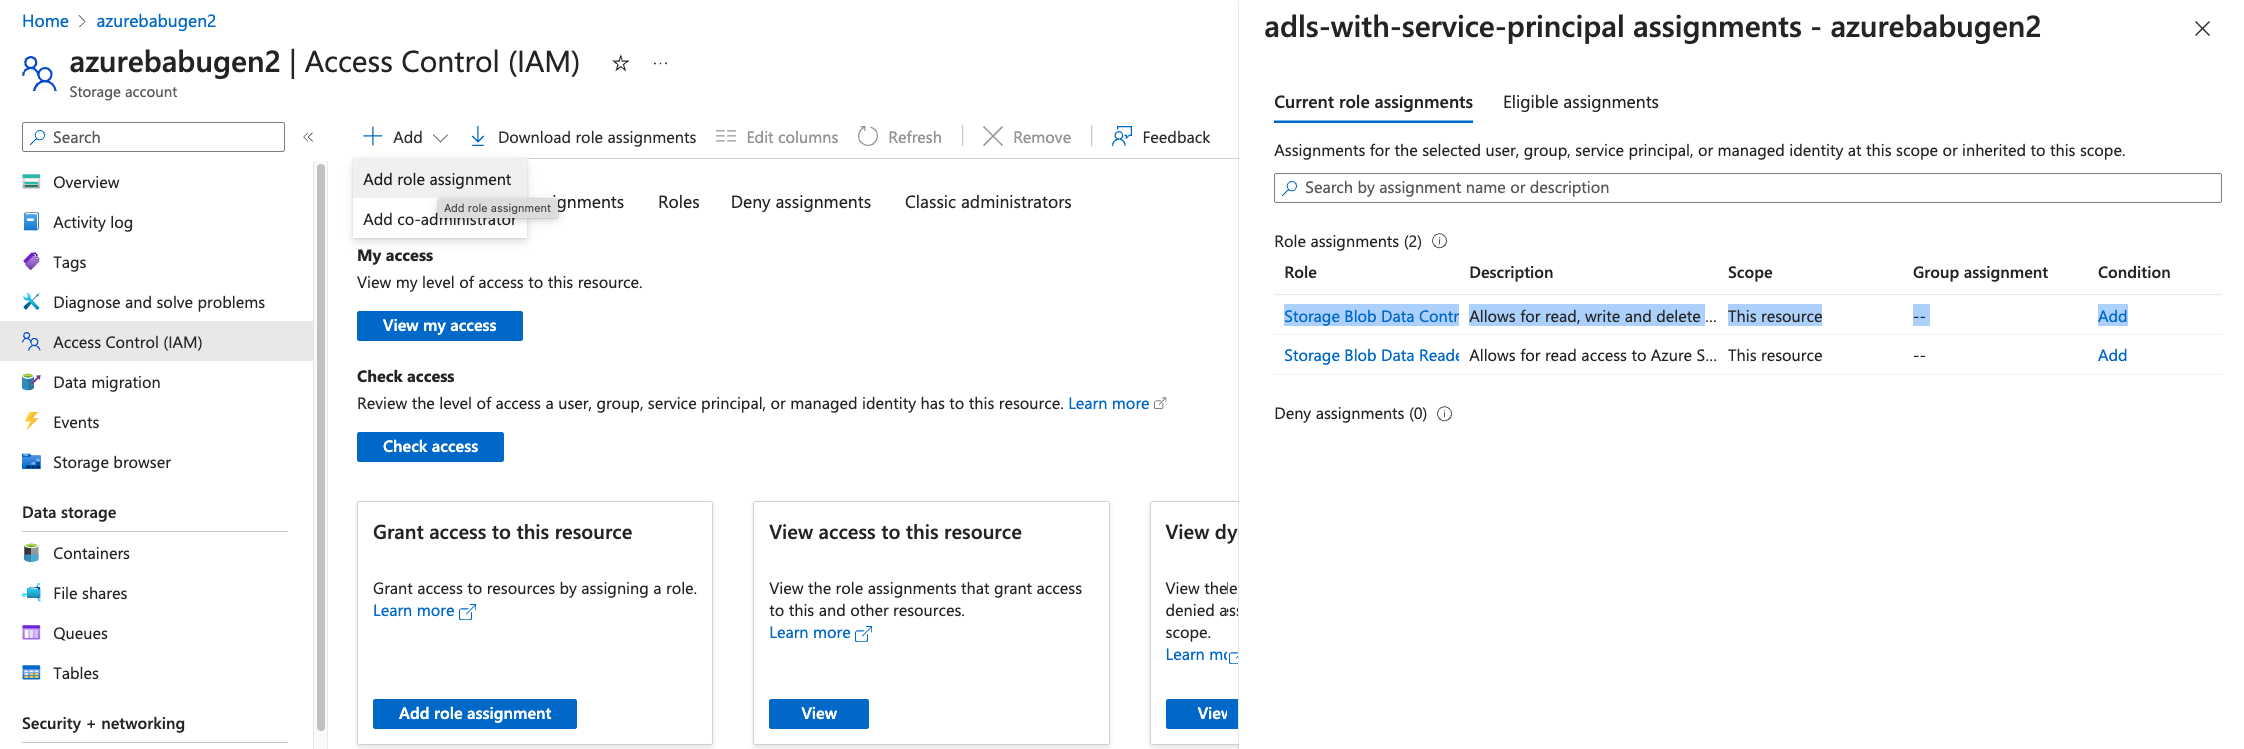Click the File shares icon

[31, 593]
